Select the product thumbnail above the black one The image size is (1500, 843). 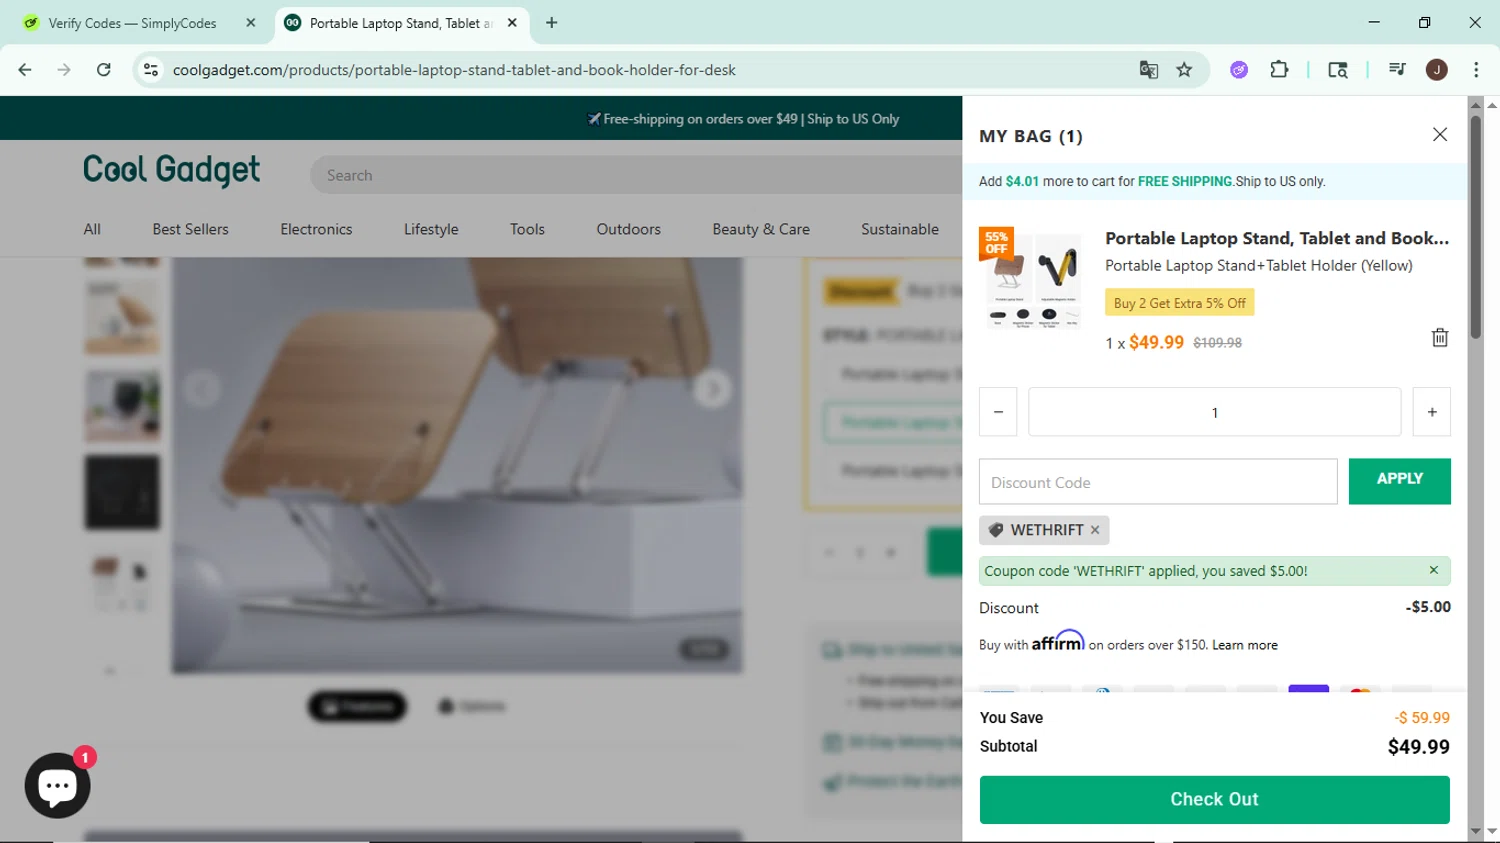tap(122, 406)
